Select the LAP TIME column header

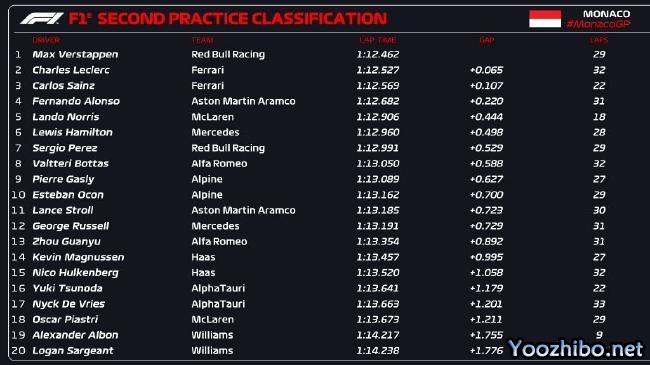(378, 40)
